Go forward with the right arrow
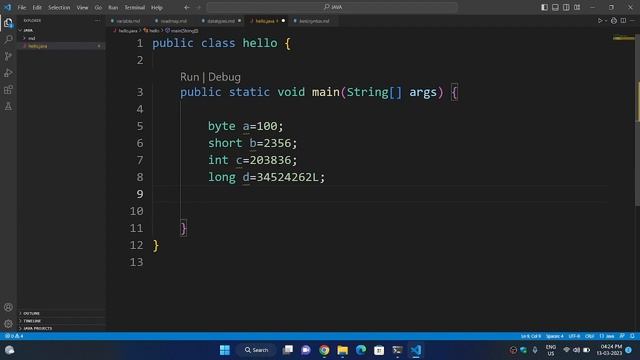This screenshot has height=360, width=640. coord(199,7)
